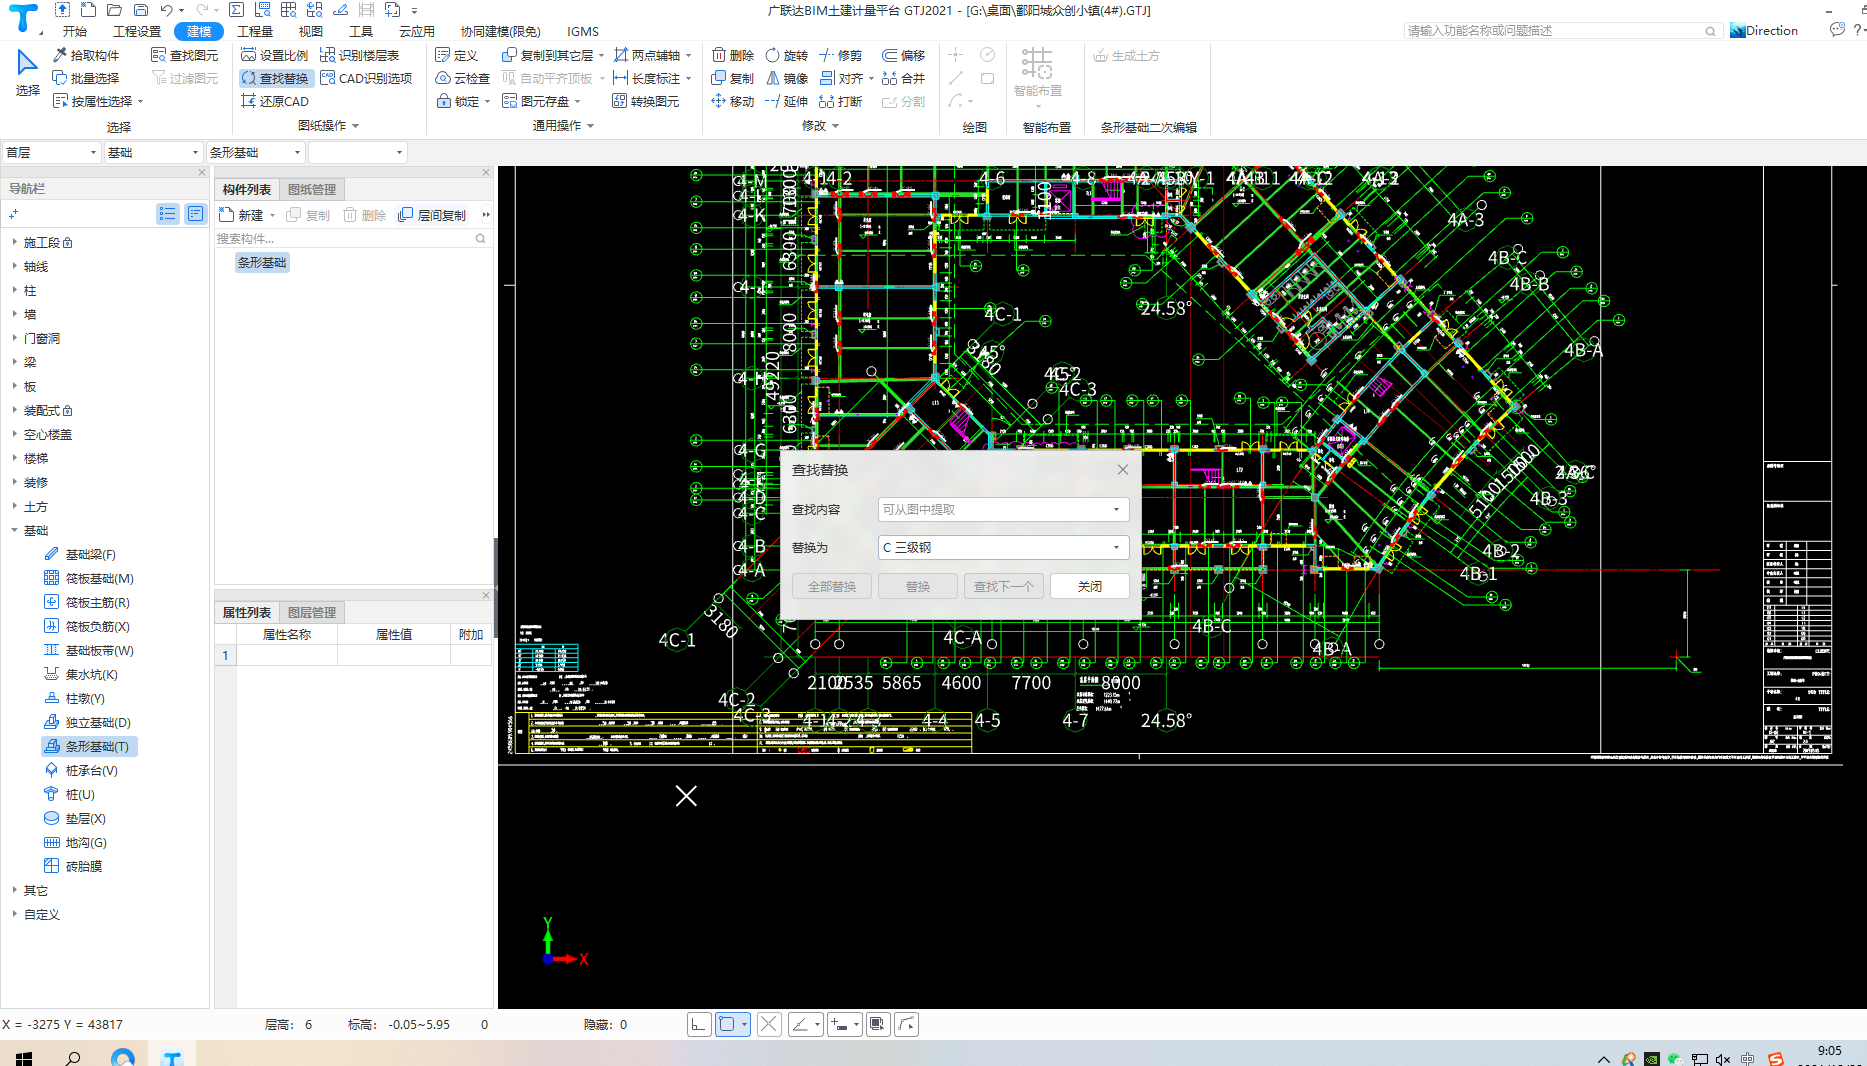Switch to 开始 ribbon tab
The image size is (1867, 1066).
tap(75, 31)
